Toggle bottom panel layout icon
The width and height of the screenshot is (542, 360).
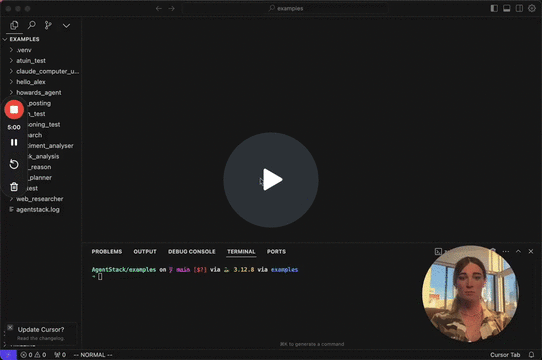(506, 8)
